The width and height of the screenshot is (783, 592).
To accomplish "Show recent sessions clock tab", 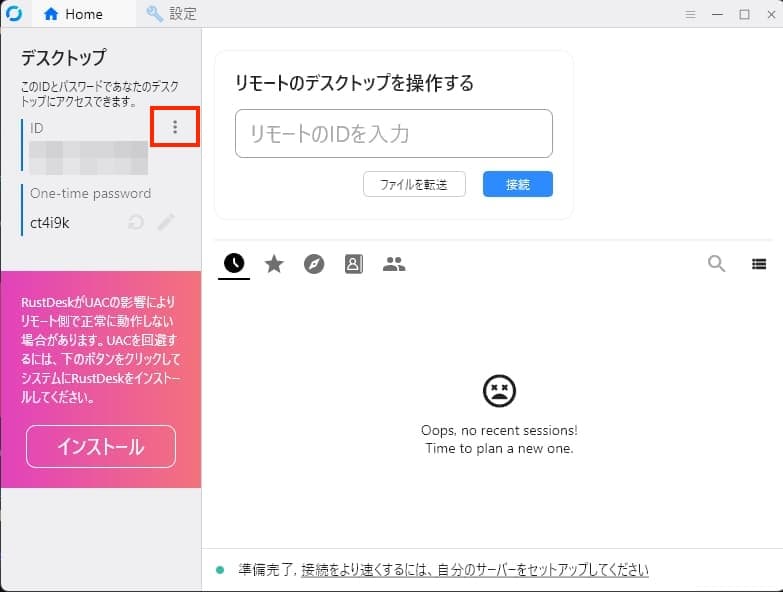I will (234, 263).
